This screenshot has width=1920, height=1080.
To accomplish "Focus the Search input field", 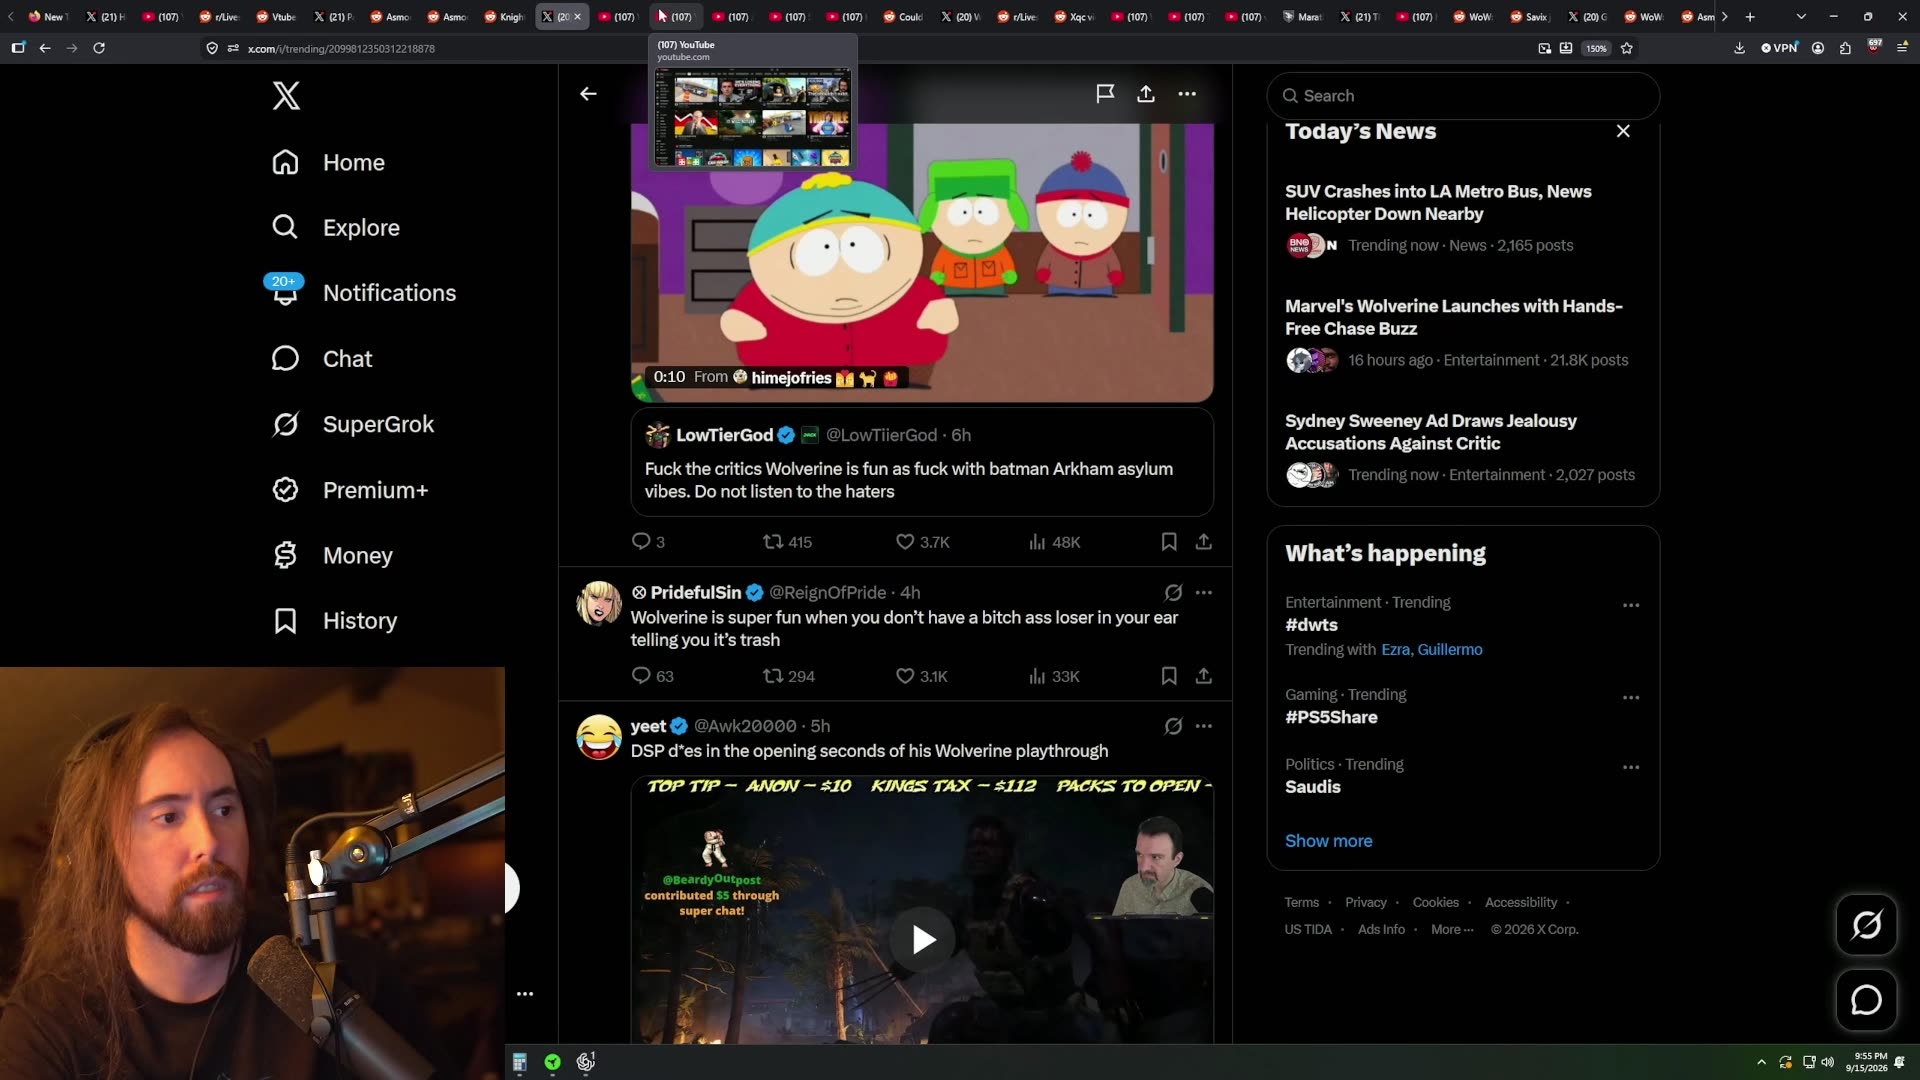I will (1463, 96).
